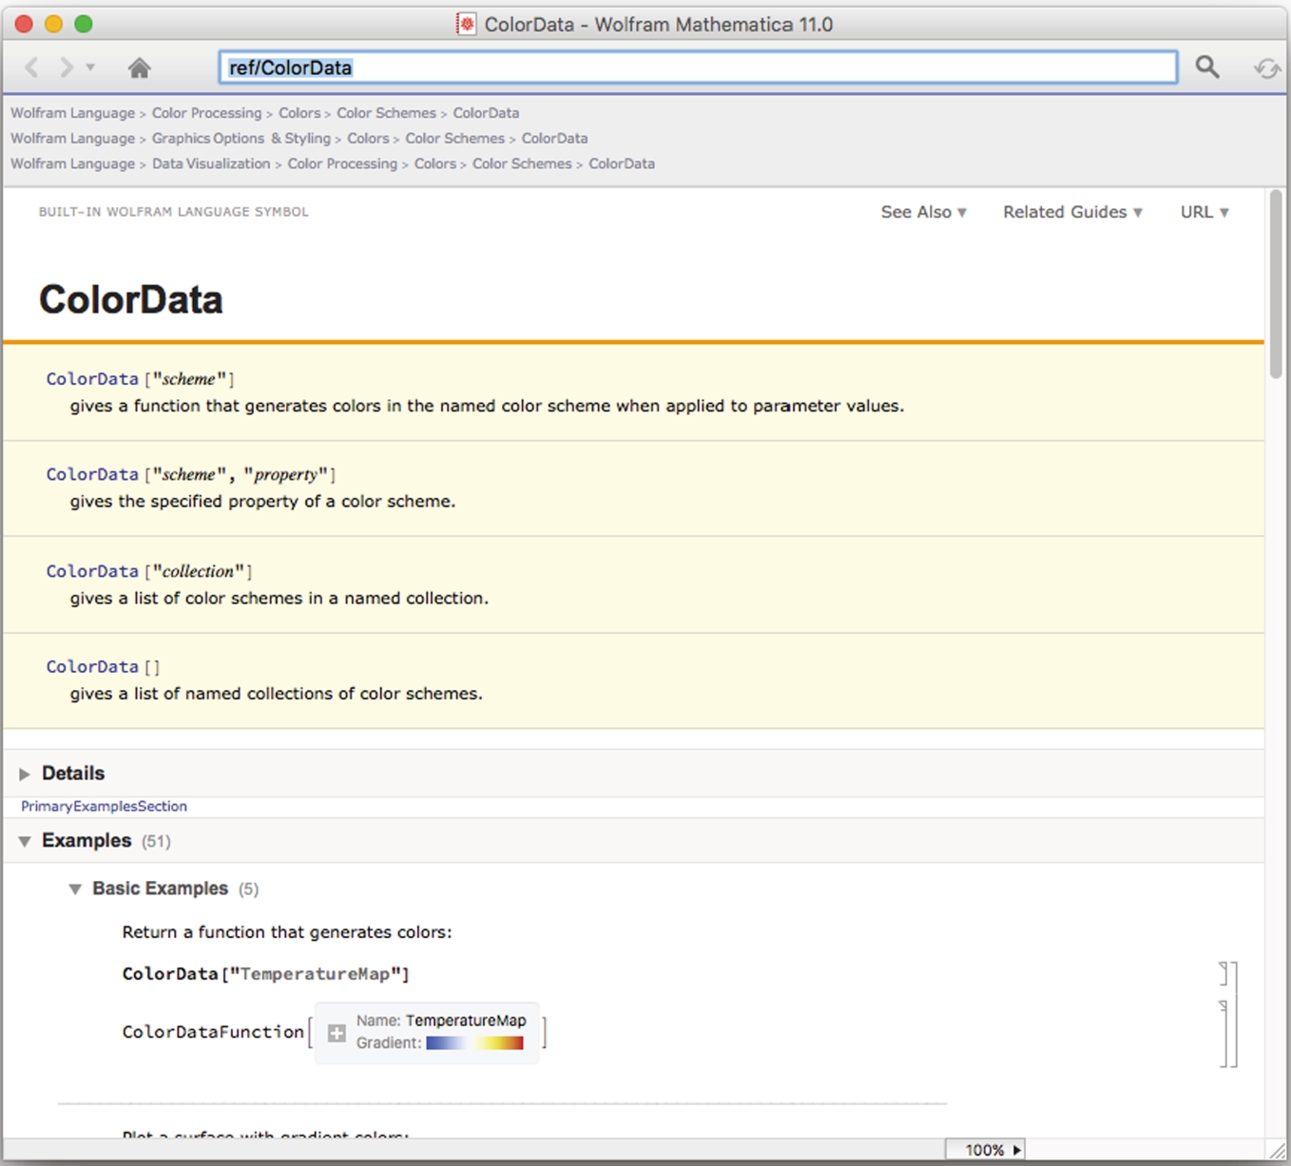Image resolution: width=1291 pixels, height=1166 pixels.
Task: Click the ref/ColorData address field
Action: [x=698, y=67]
